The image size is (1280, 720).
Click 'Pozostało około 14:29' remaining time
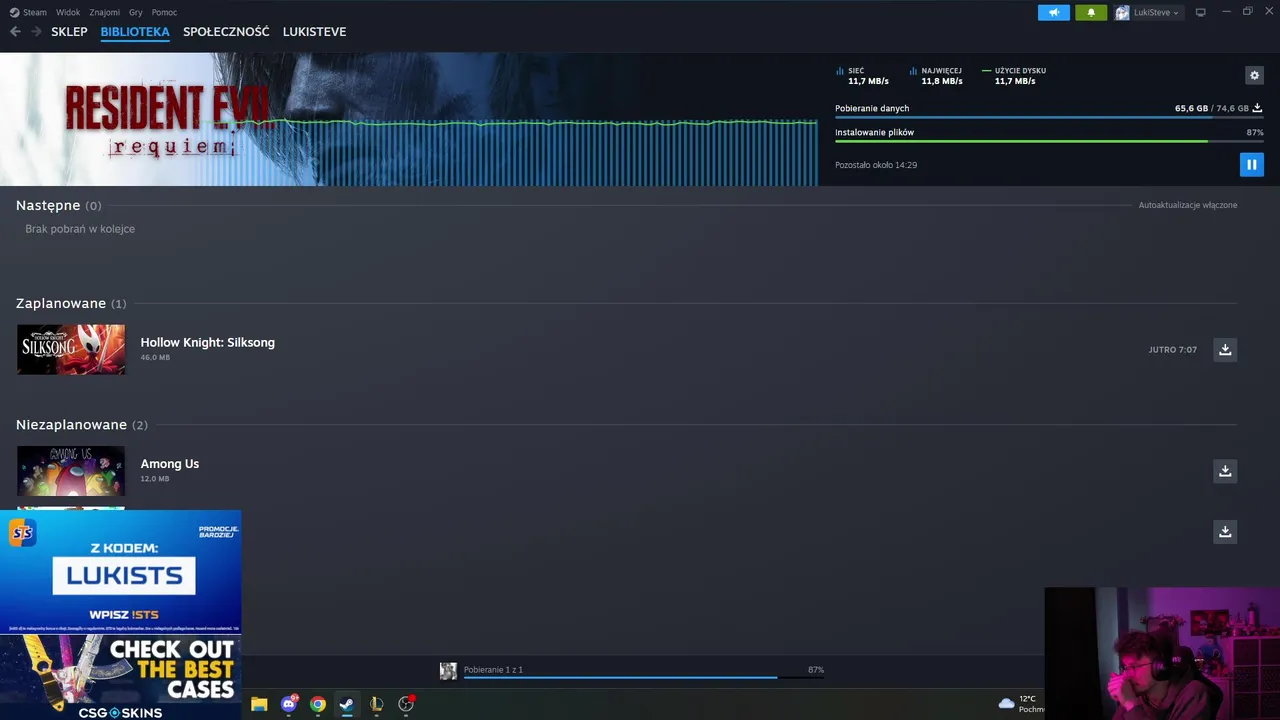pyautogui.click(x=876, y=165)
